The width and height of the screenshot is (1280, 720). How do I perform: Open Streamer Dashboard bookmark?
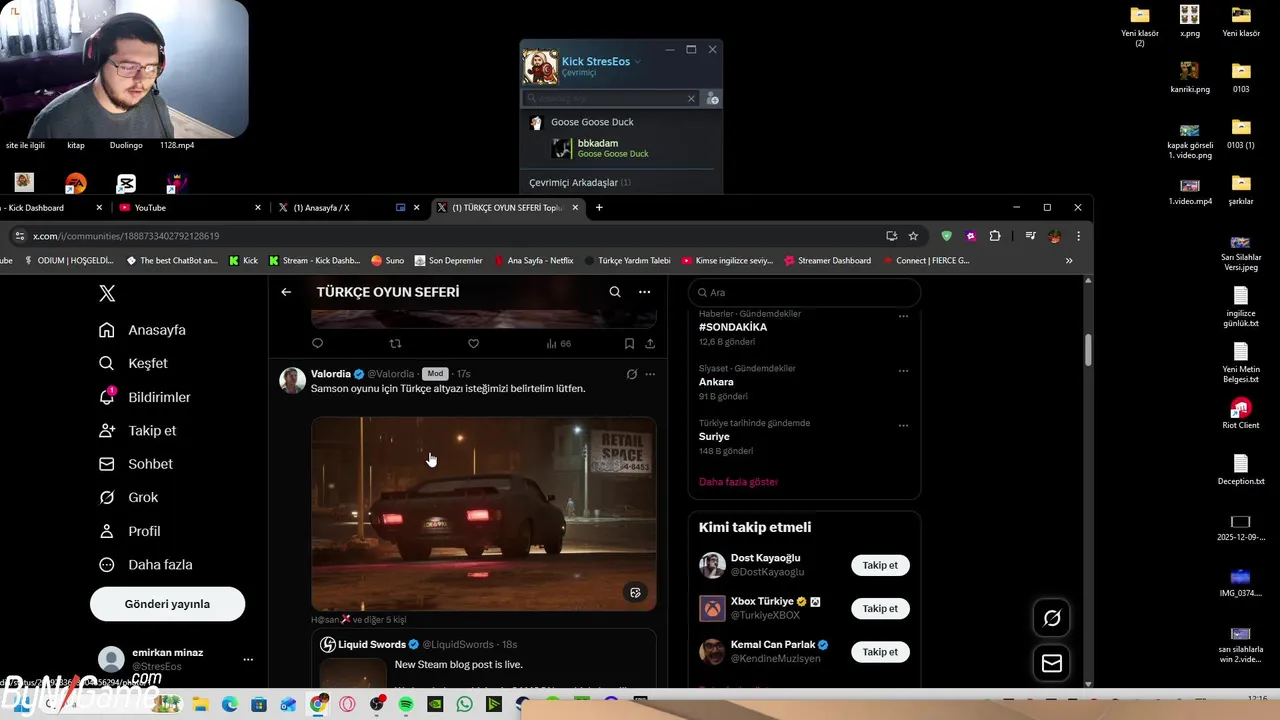827,261
